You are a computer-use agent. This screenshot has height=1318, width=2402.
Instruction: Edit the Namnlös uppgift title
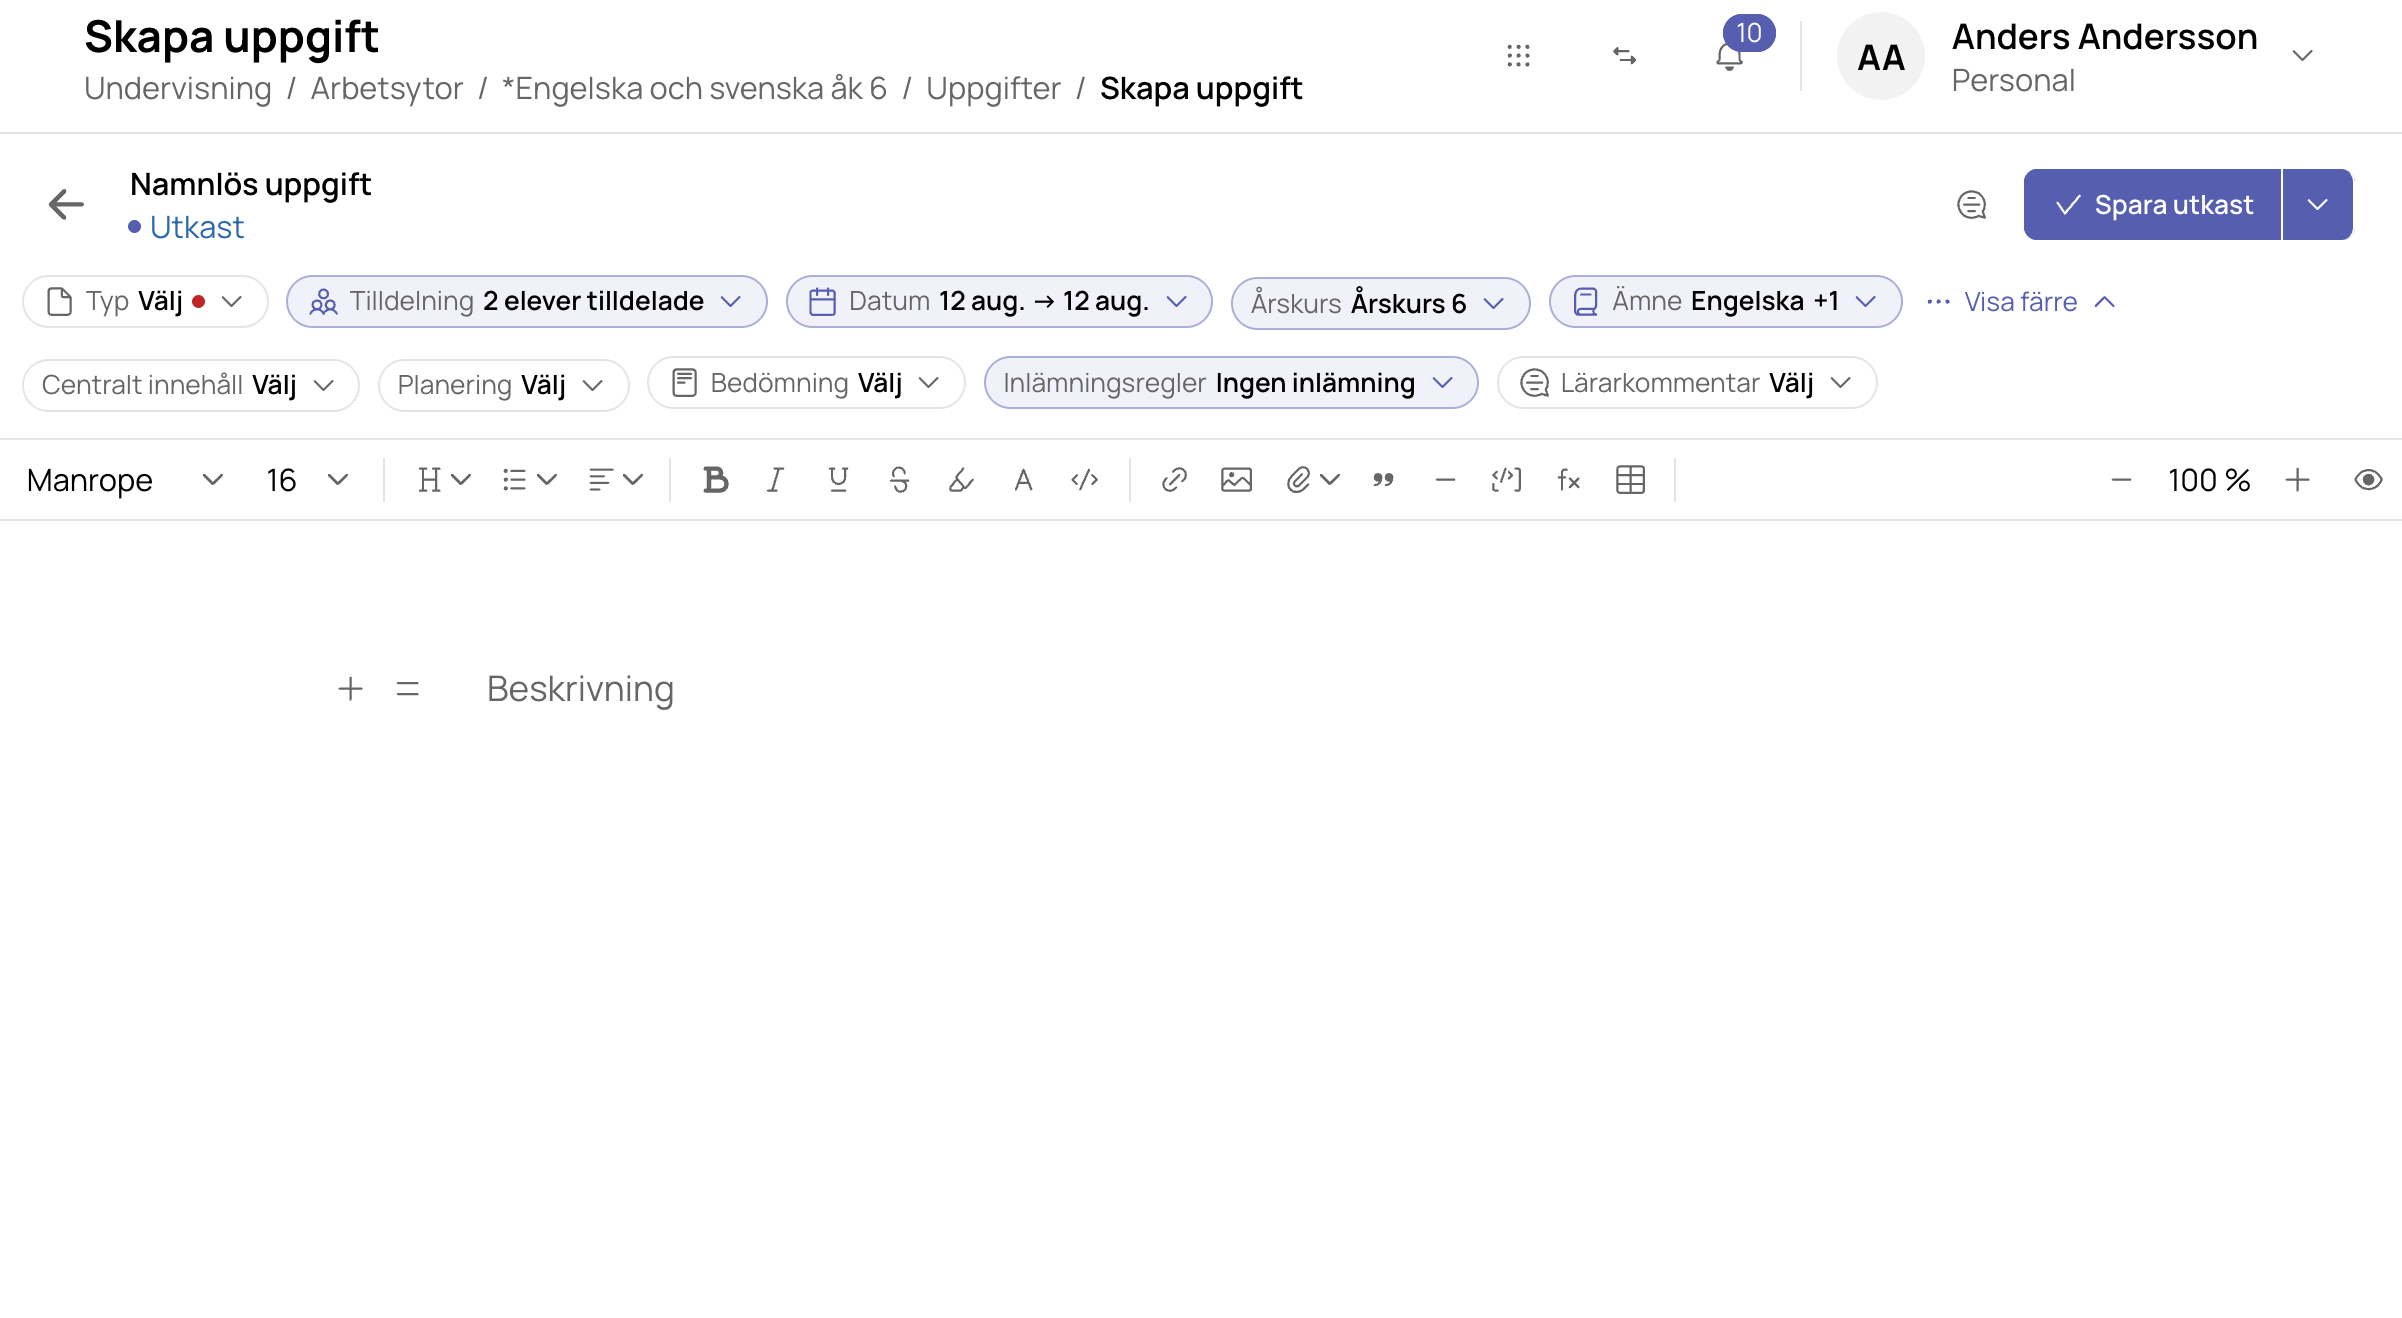250,185
